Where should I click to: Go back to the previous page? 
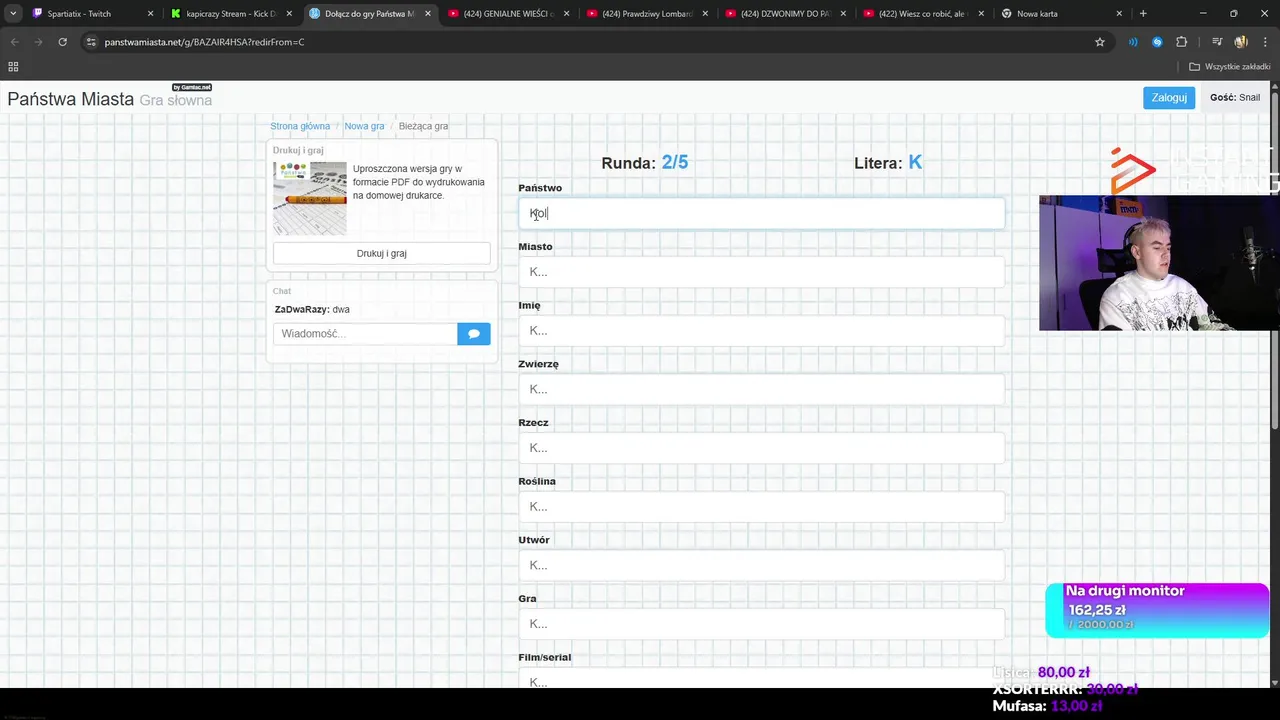[14, 42]
